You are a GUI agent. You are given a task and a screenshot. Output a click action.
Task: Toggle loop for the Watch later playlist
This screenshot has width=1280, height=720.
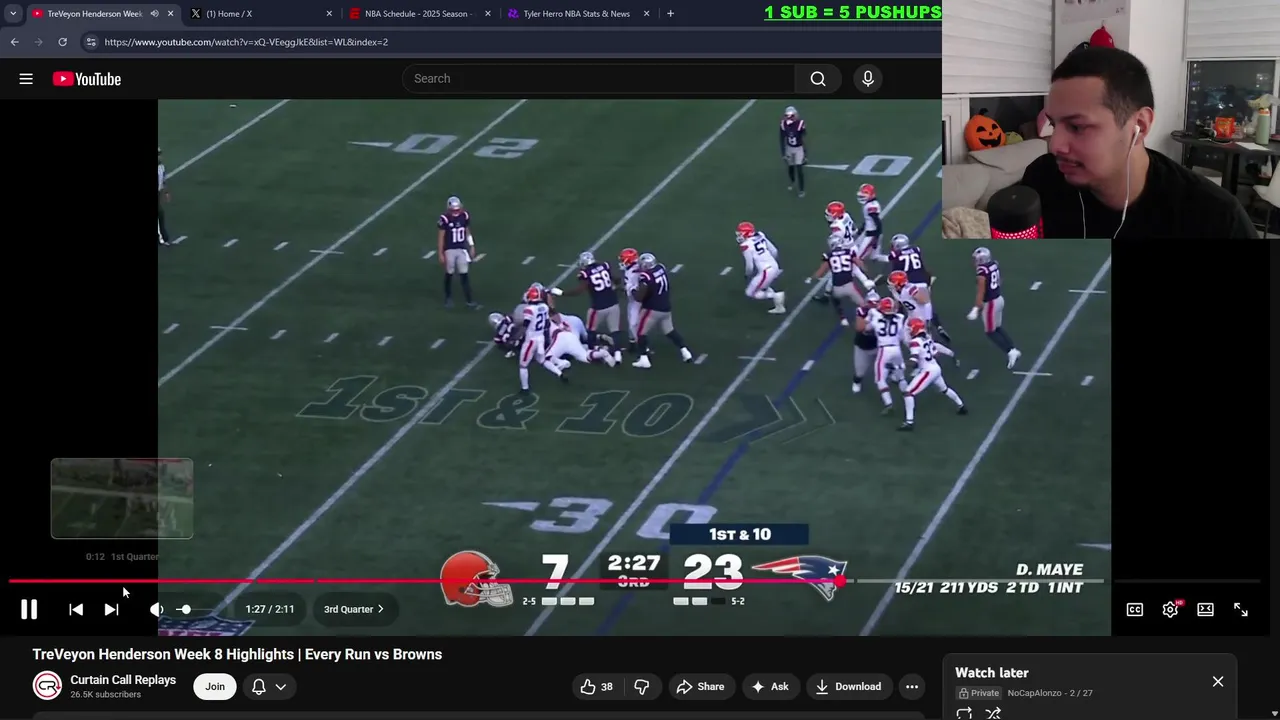964,713
